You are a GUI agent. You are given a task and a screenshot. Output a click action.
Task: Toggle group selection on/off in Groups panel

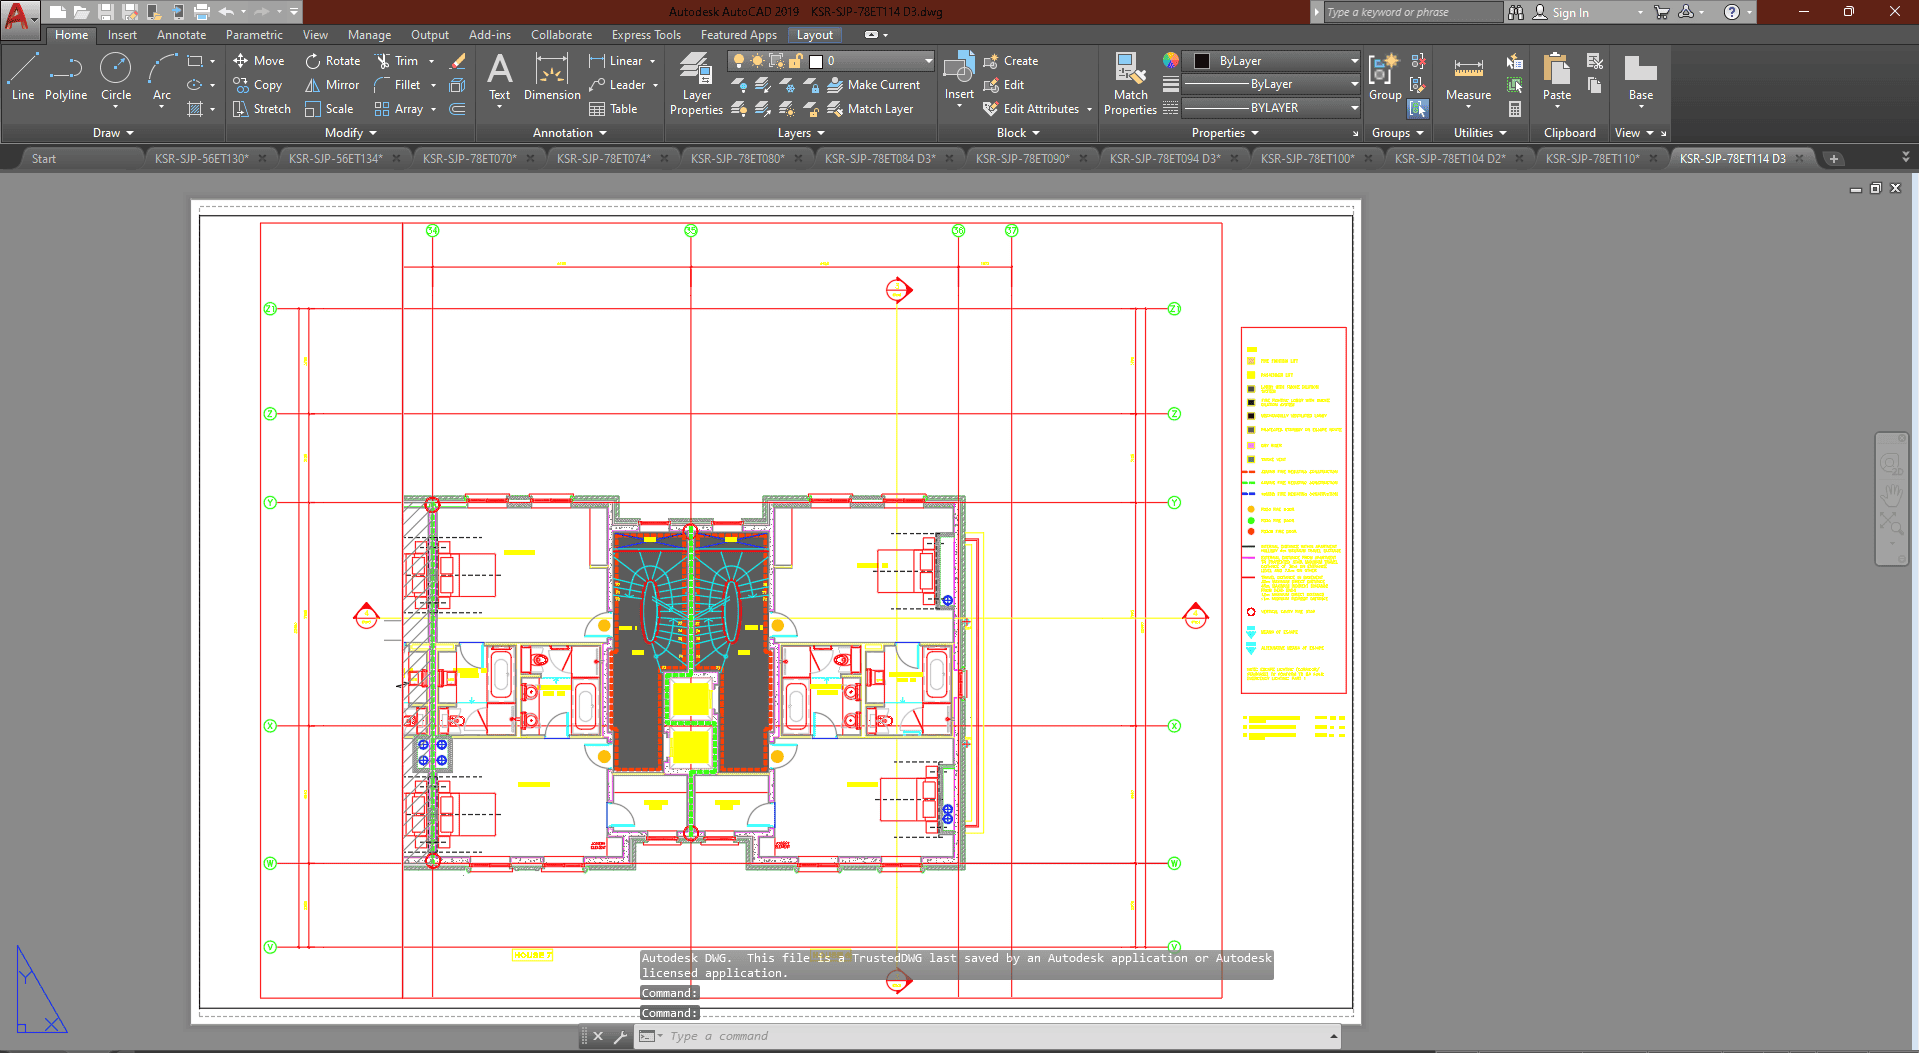click(1418, 108)
